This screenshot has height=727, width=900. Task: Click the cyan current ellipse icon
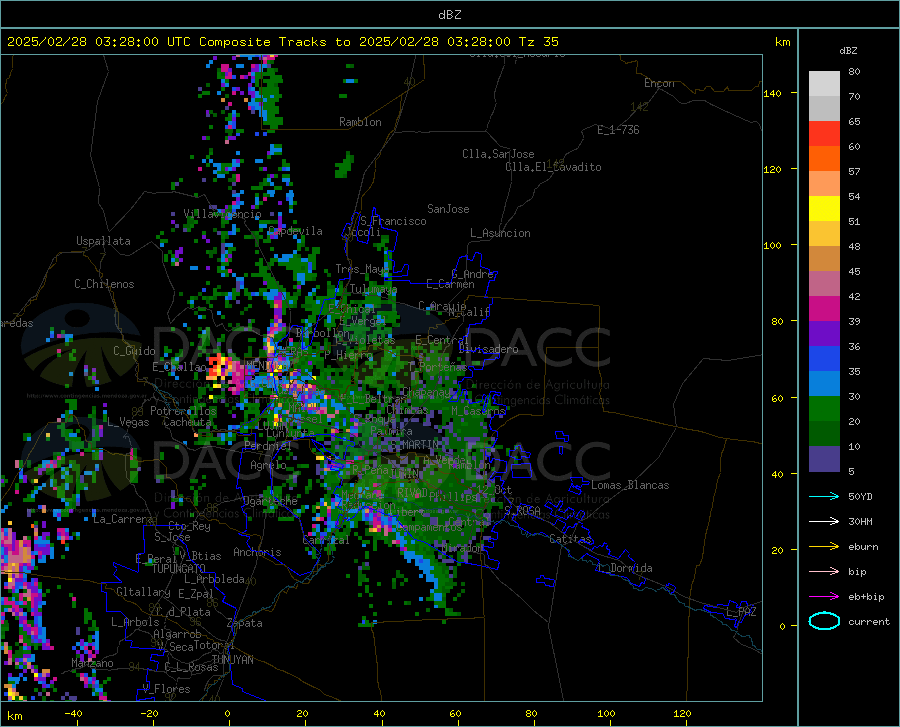[824, 621]
